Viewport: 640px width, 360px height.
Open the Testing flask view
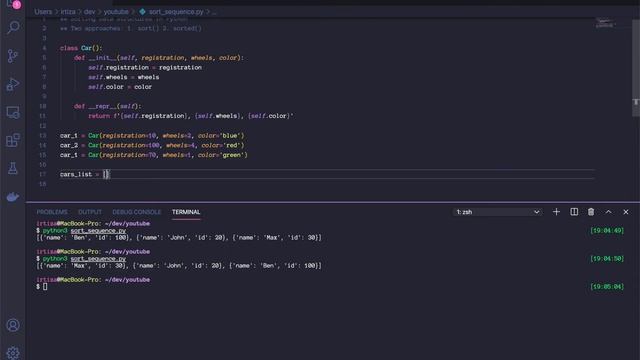(x=13, y=168)
